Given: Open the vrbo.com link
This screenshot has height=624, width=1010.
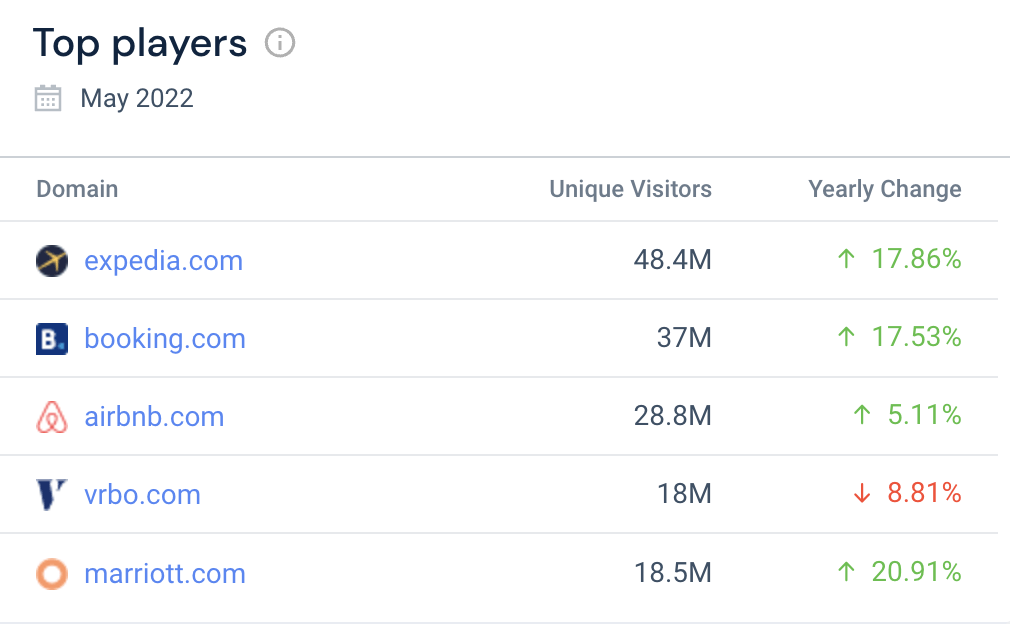Looking at the screenshot, I should 143,494.
